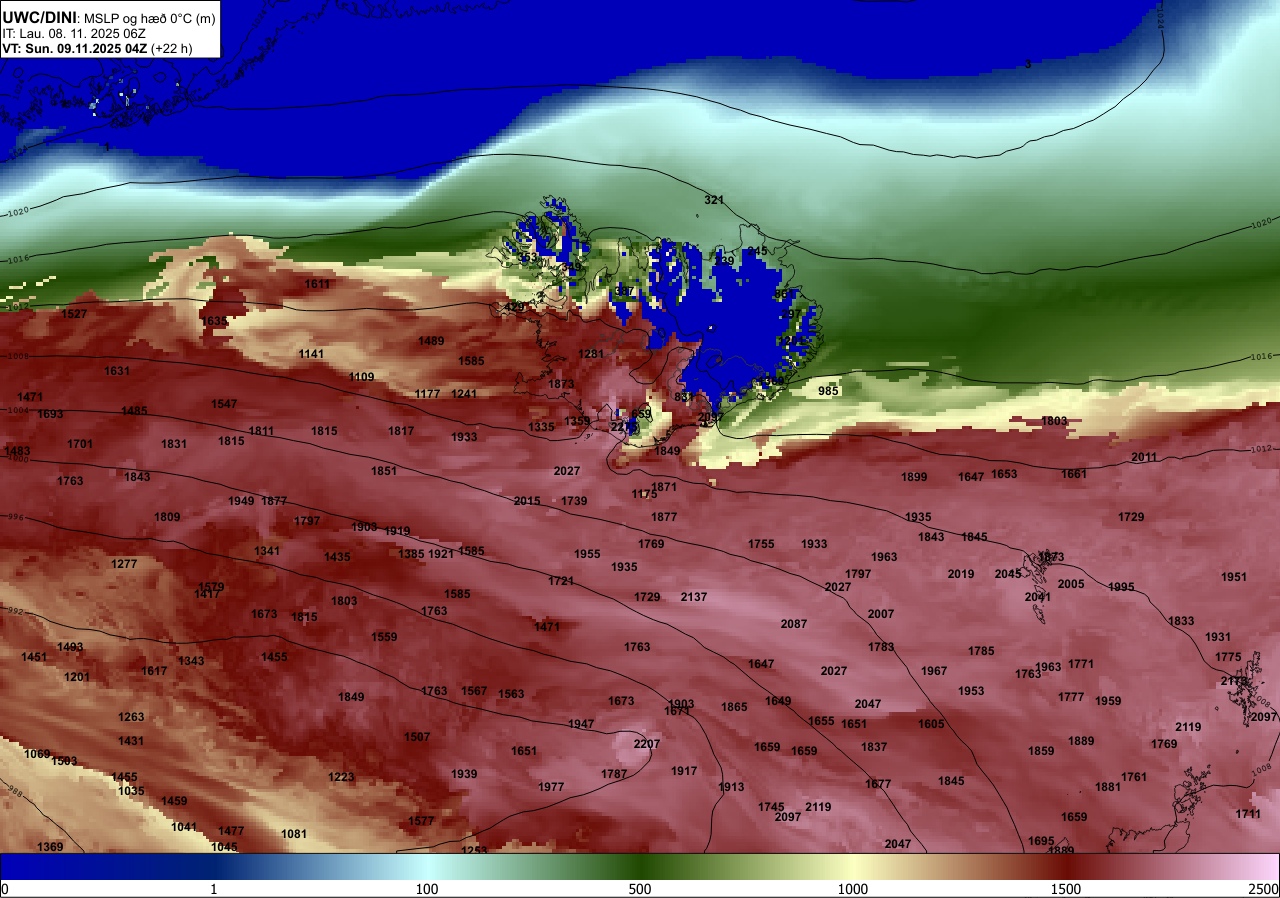Click the map value 1711
The width and height of the screenshot is (1280, 898).
(1248, 814)
